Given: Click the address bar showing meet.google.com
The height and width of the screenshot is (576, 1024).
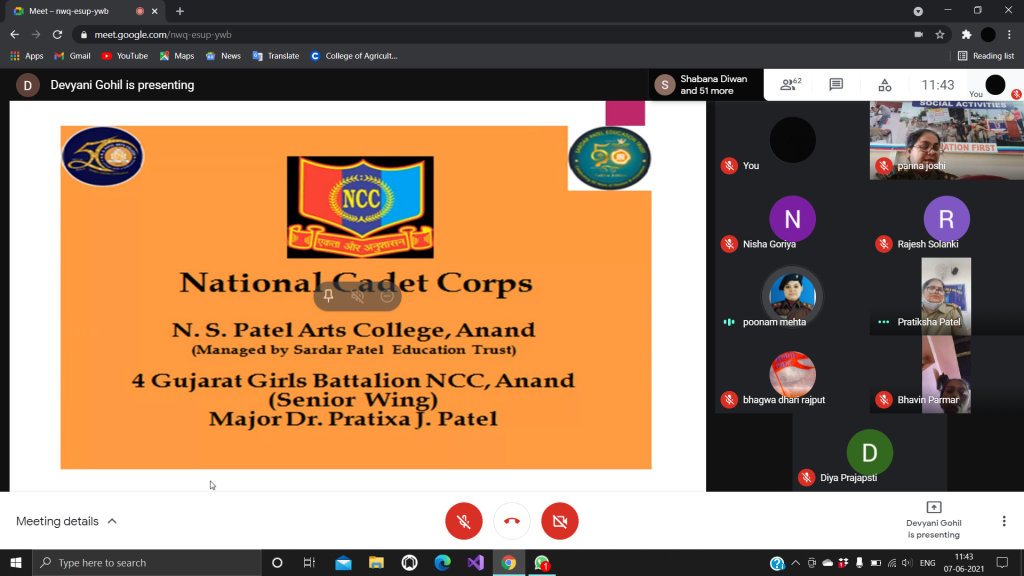Looking at the screenshot, I should [490, 35].
